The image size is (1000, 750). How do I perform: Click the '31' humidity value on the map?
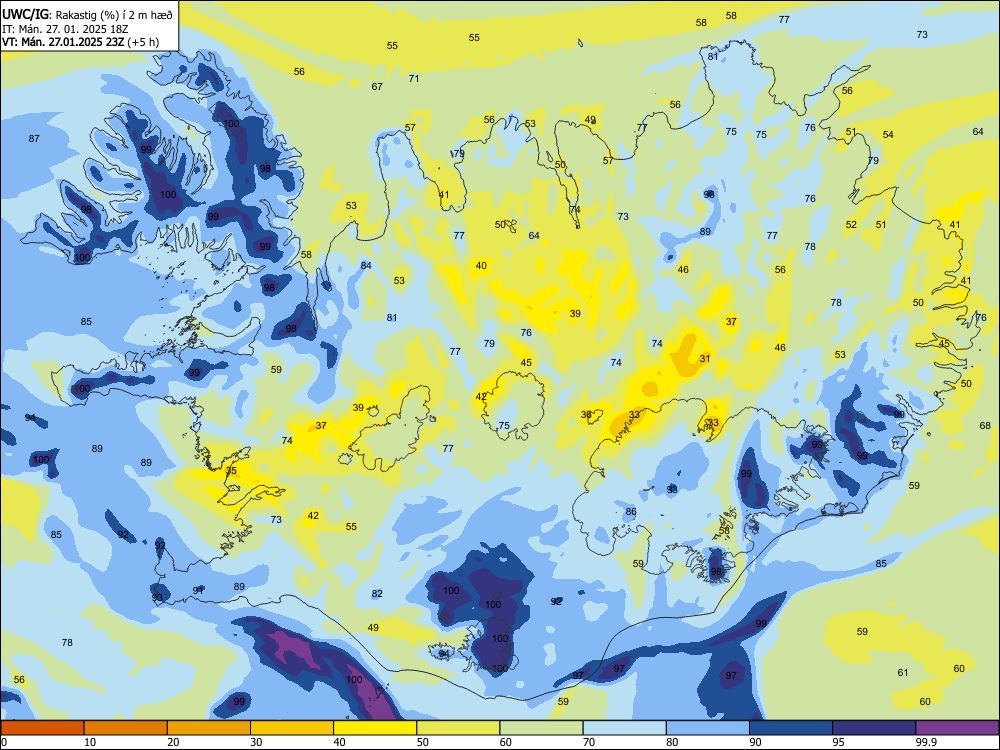pyautogui.click(x=705, y=358)
